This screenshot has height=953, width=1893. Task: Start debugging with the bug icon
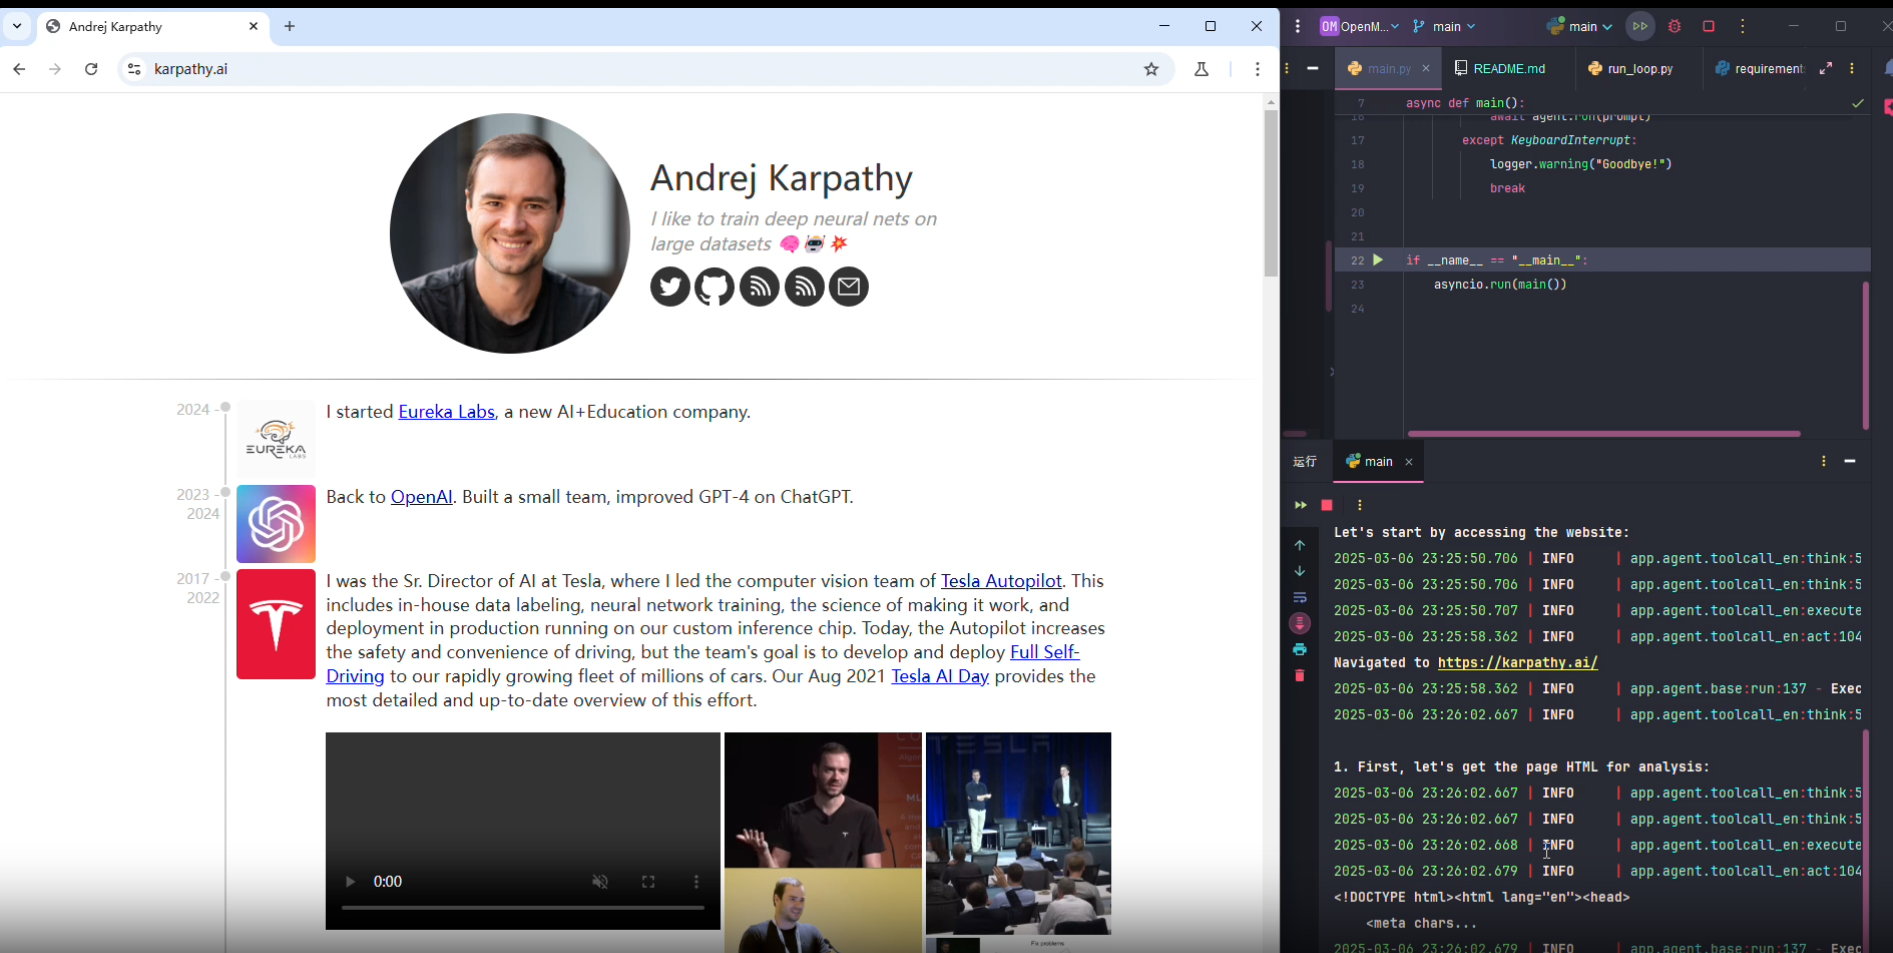[1675, 27]
